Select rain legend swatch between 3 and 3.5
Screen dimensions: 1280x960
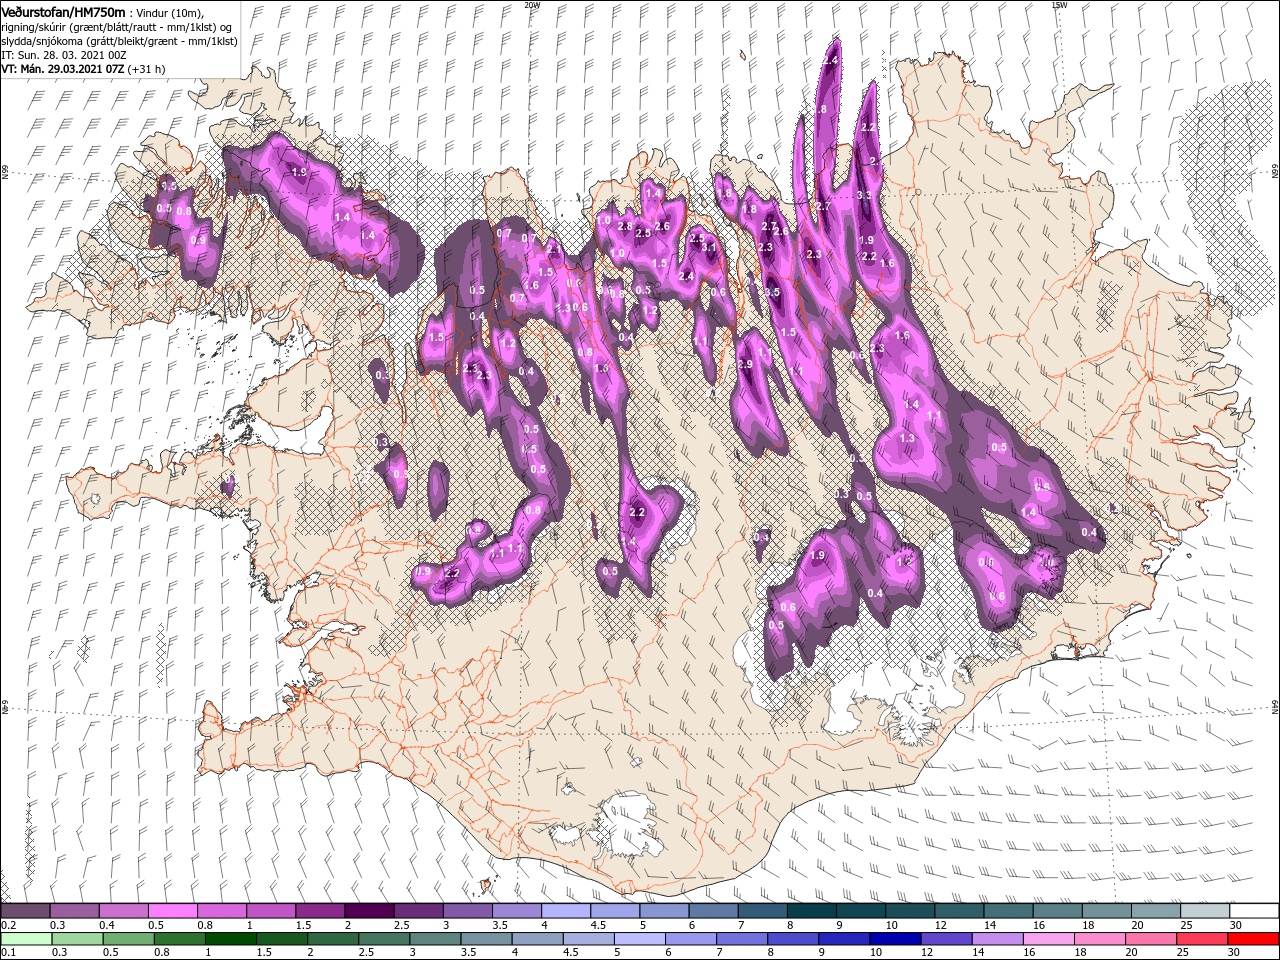coord(434,939)
